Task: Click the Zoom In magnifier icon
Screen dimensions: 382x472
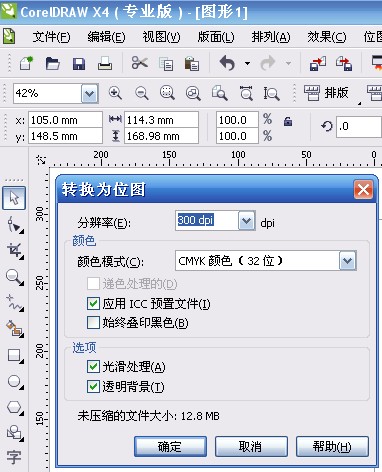Action: 115,93
